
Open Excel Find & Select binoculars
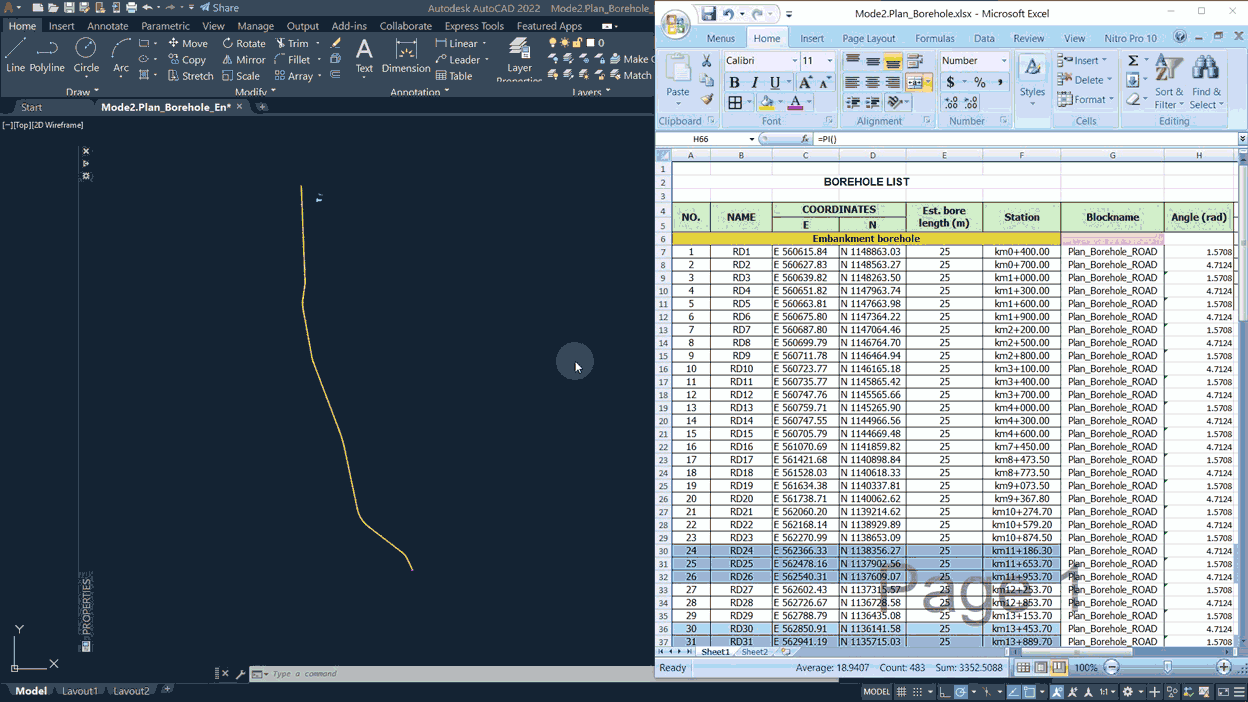tap(1206, 80)
